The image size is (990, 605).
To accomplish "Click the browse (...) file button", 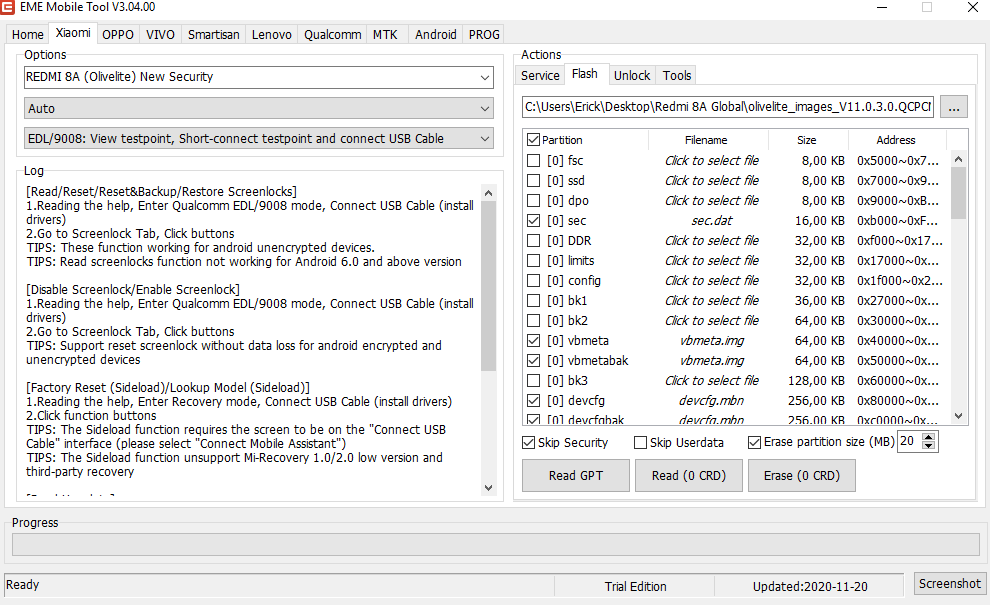I will [x=953, y=106].
